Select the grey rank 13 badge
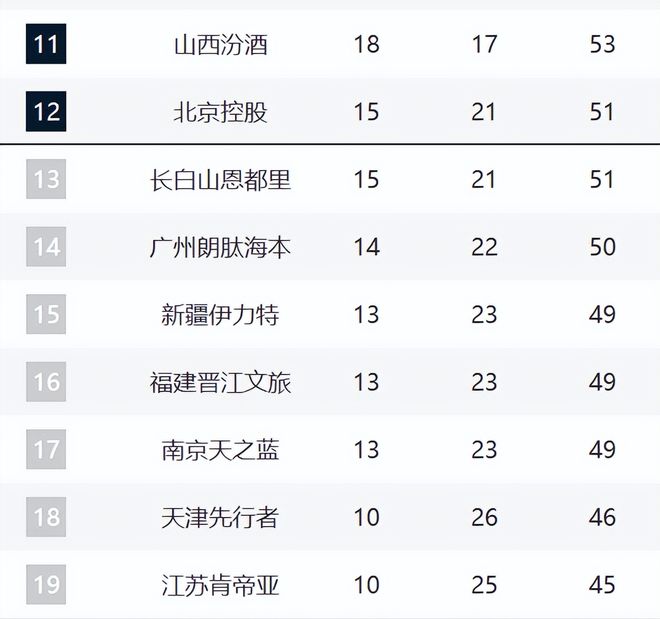Viewport: 660px width, 619px height. coord(46,179)
